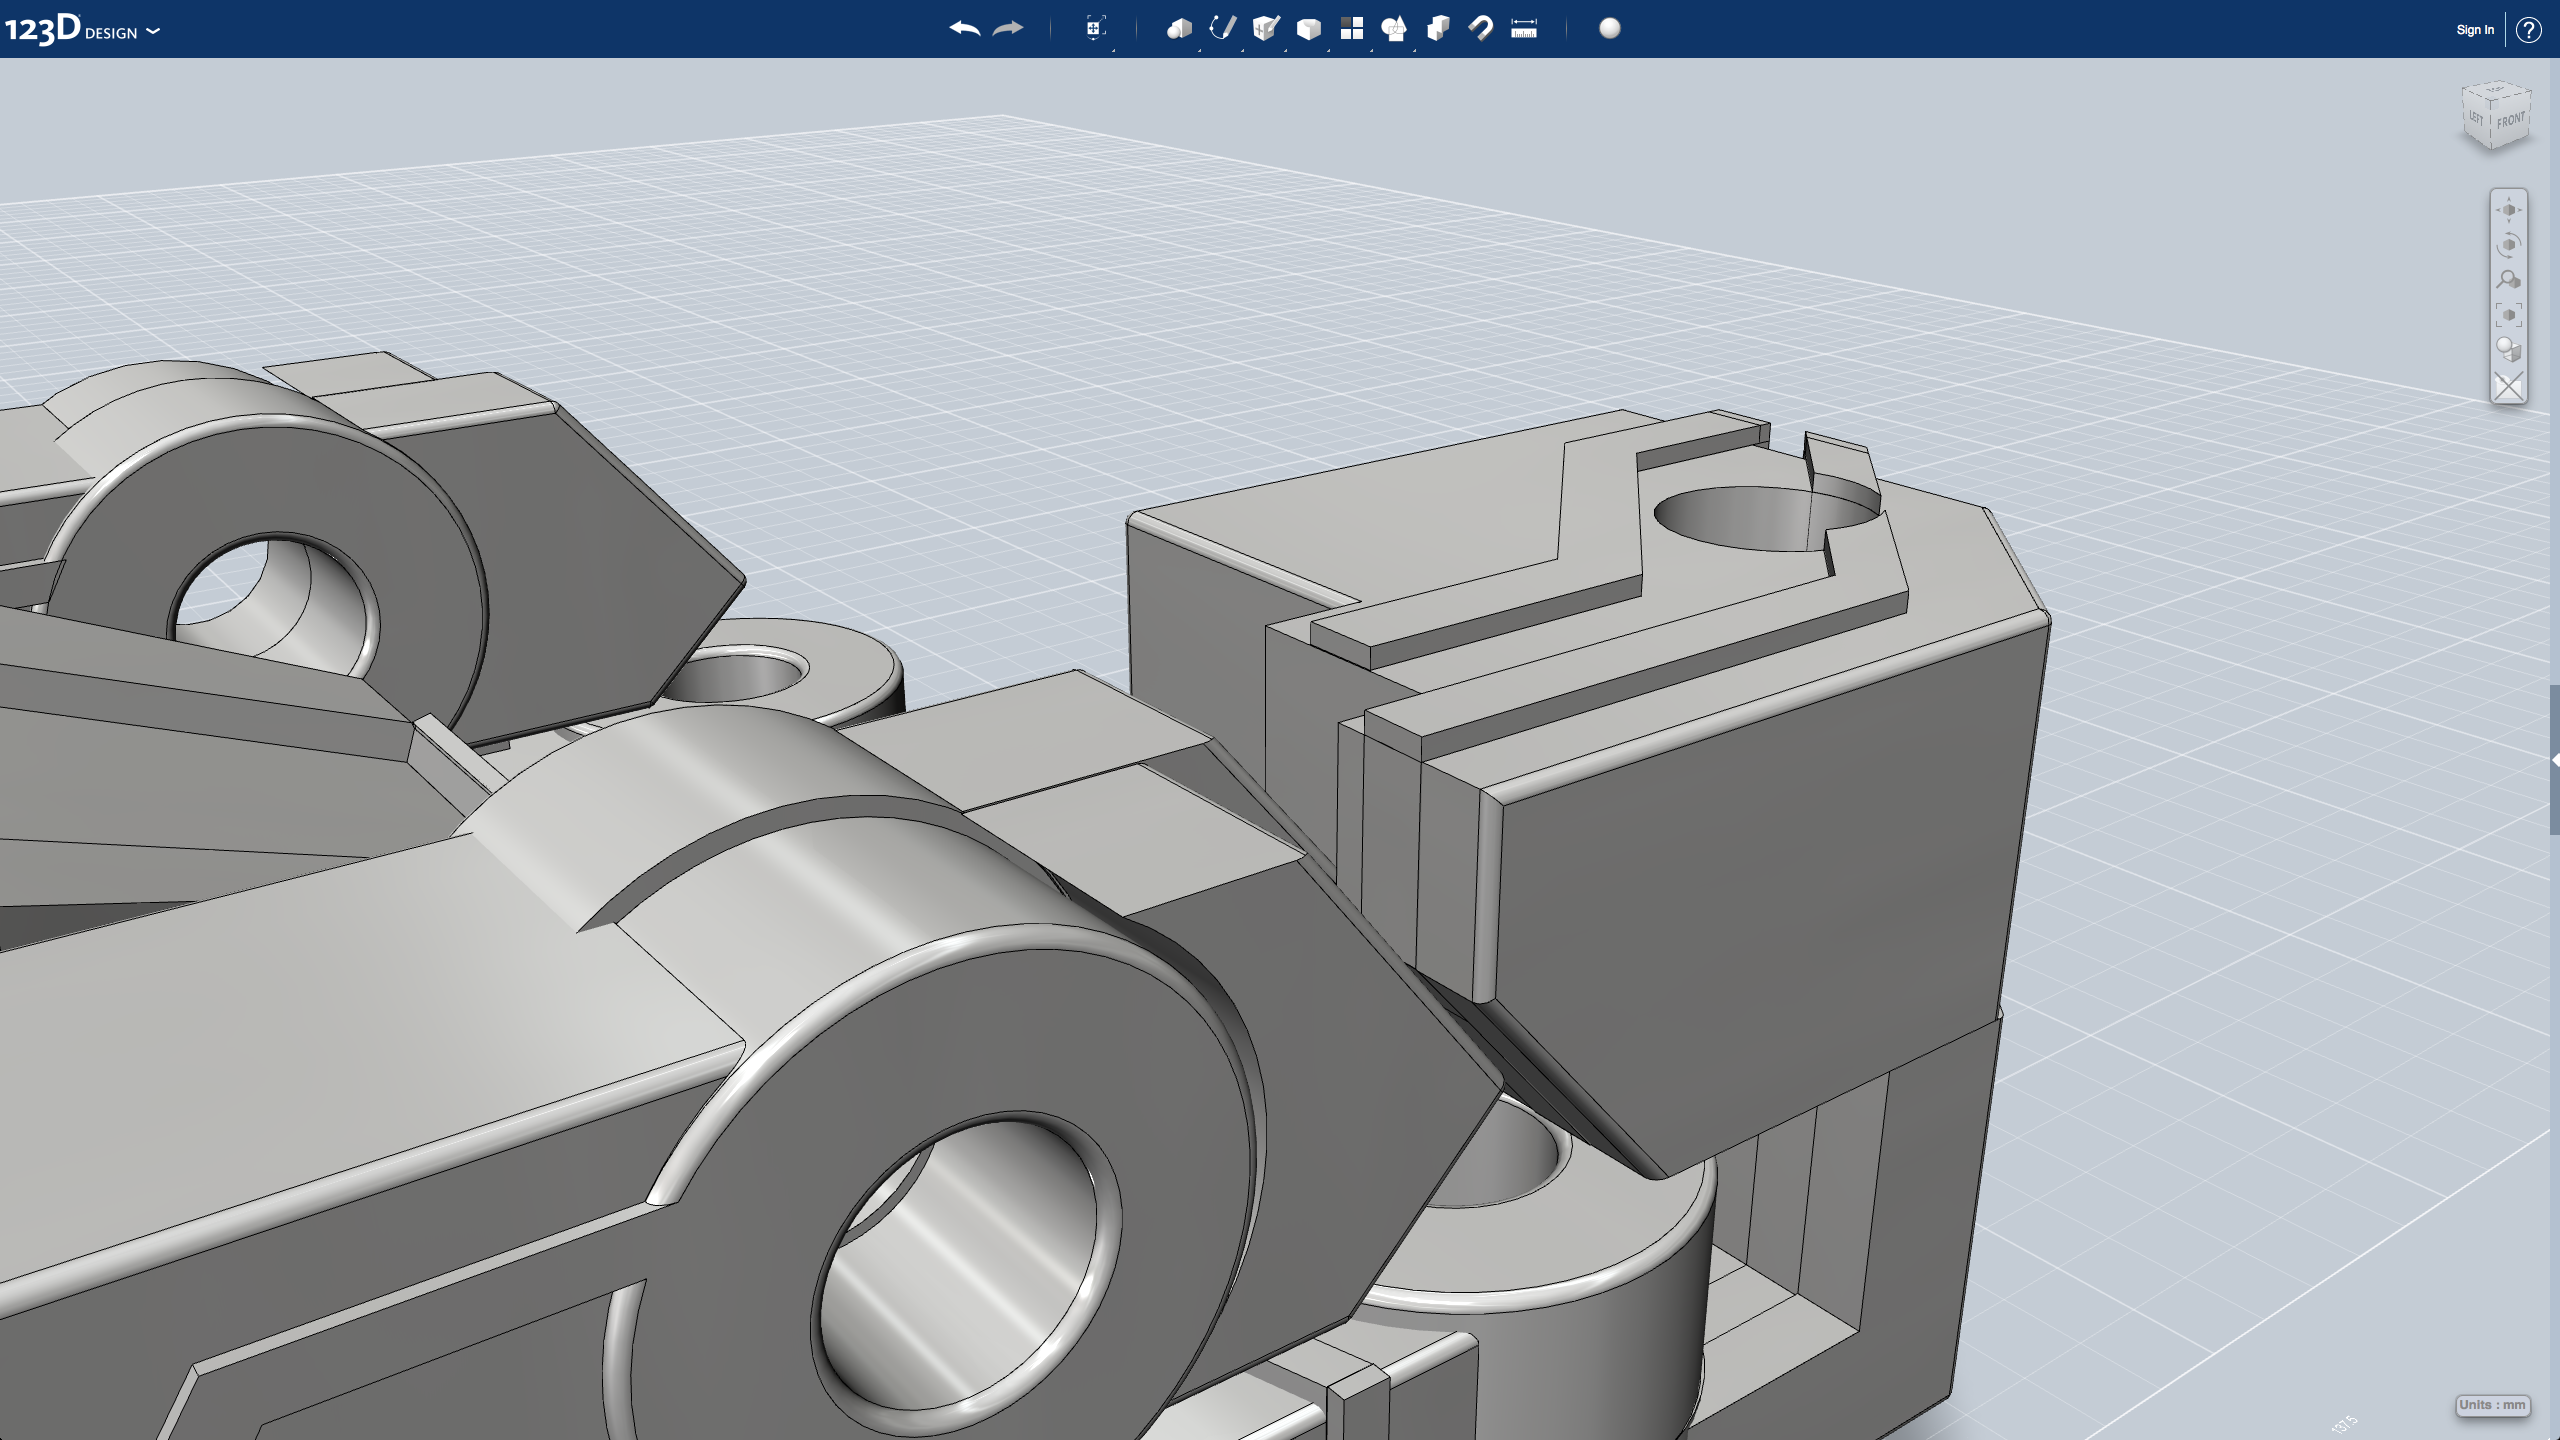
Task: Select the Sketch pencil tool
Action: coord(1222,29)
